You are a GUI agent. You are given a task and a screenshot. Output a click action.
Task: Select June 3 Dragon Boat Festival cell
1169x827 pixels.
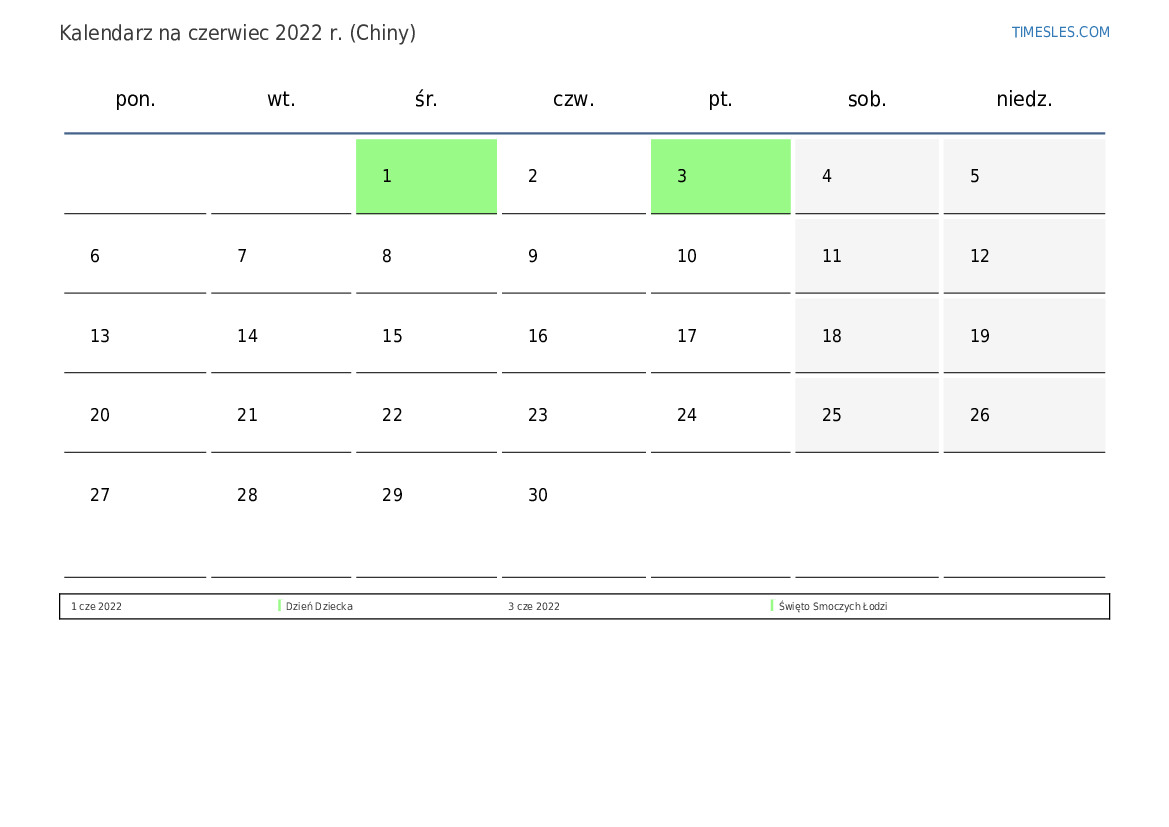point(720,176)
